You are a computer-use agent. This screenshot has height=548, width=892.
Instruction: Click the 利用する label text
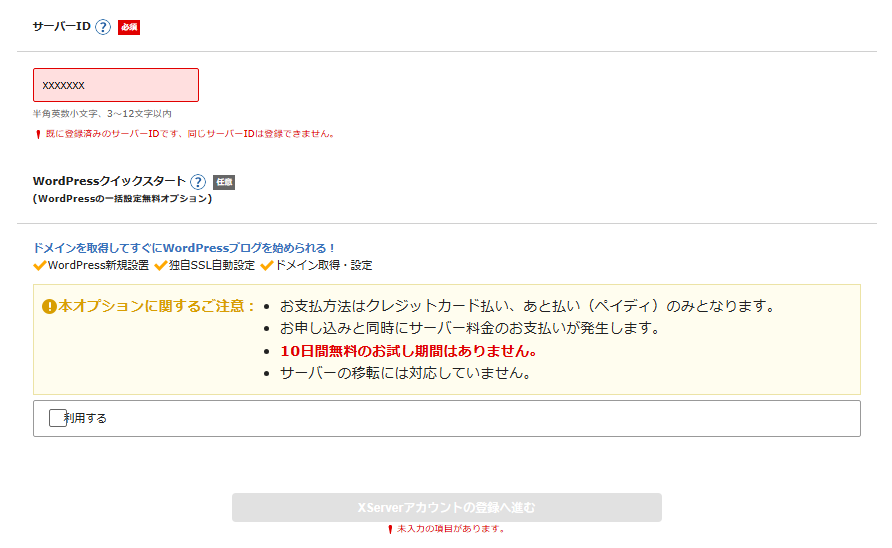[x=88, y=419]
